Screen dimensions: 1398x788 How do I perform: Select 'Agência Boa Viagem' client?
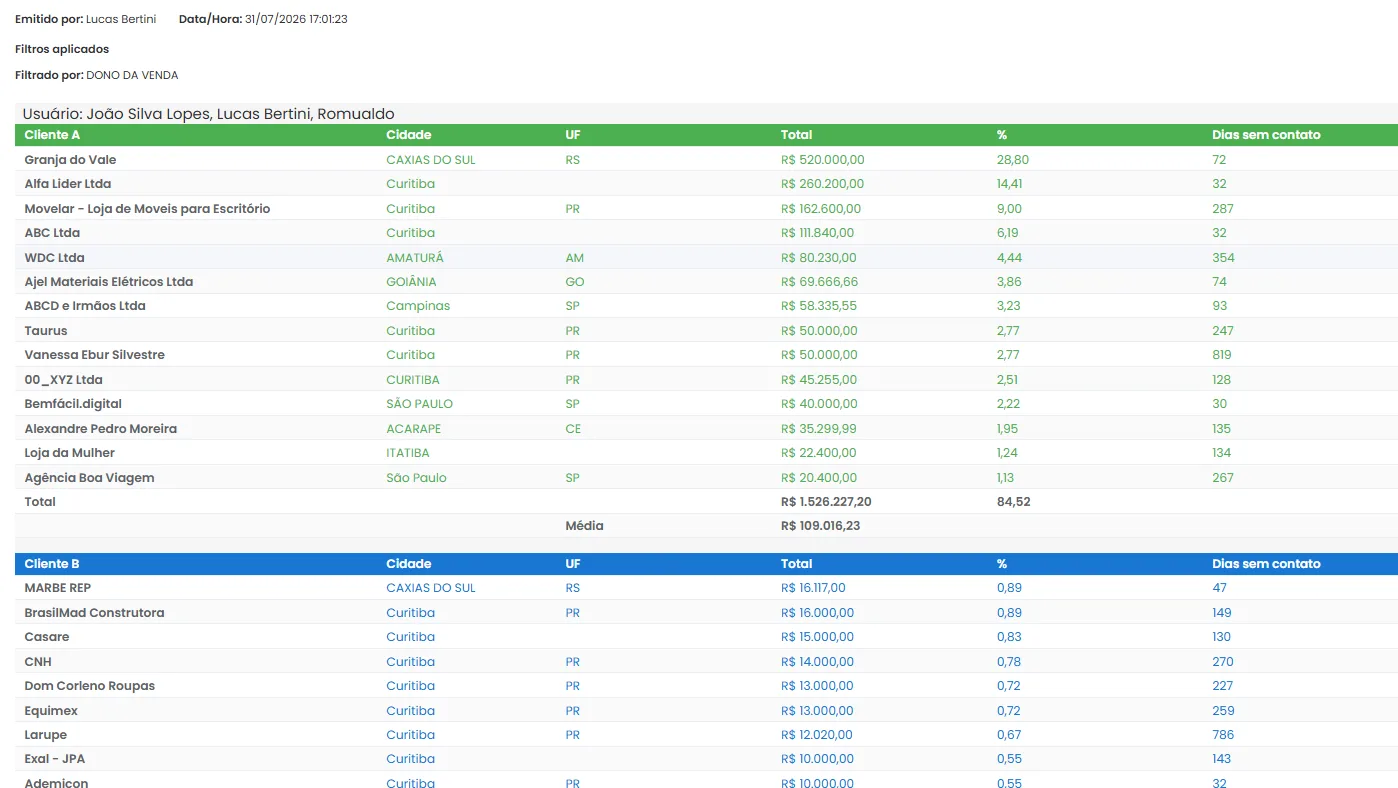click(x=90, y=478)
